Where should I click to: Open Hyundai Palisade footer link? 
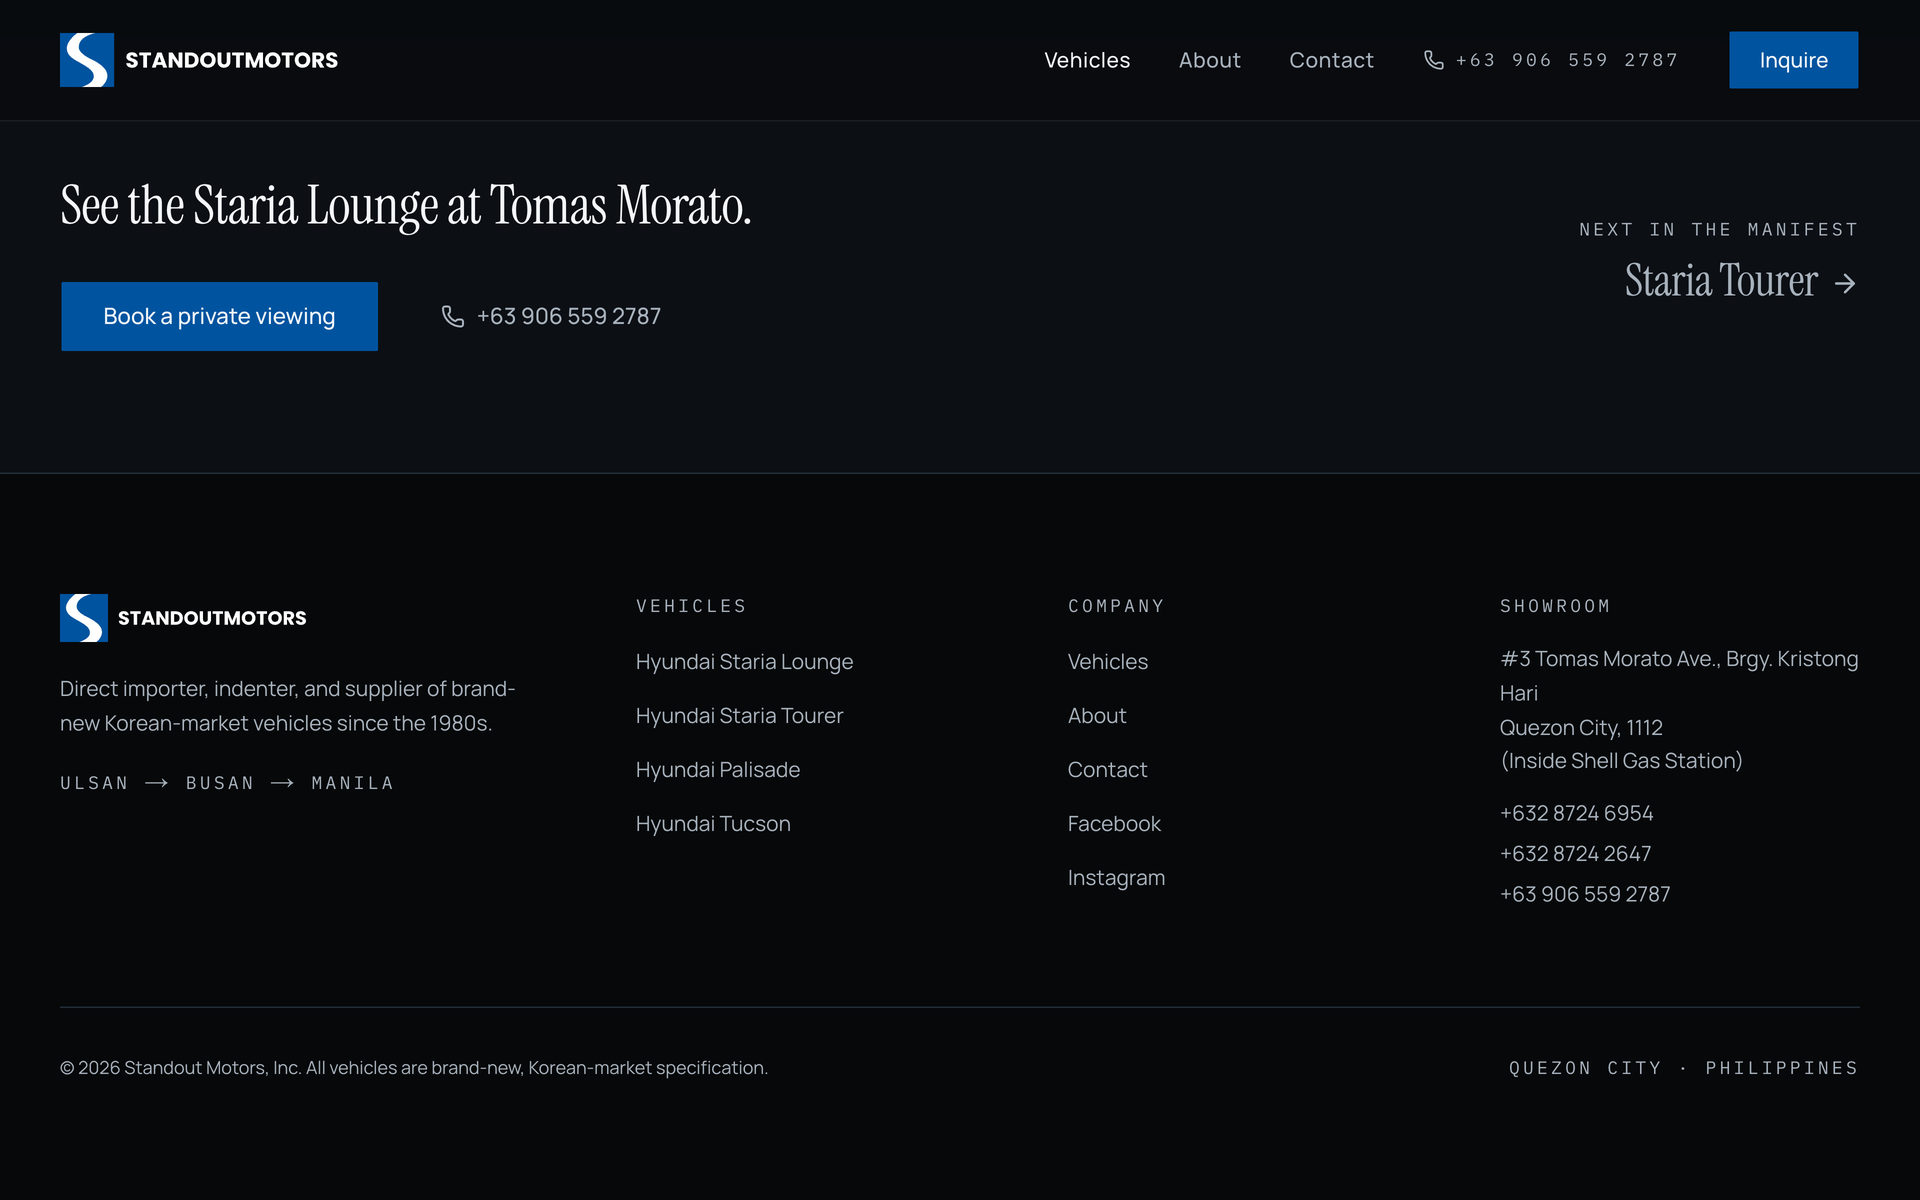[x=718, y=770]
